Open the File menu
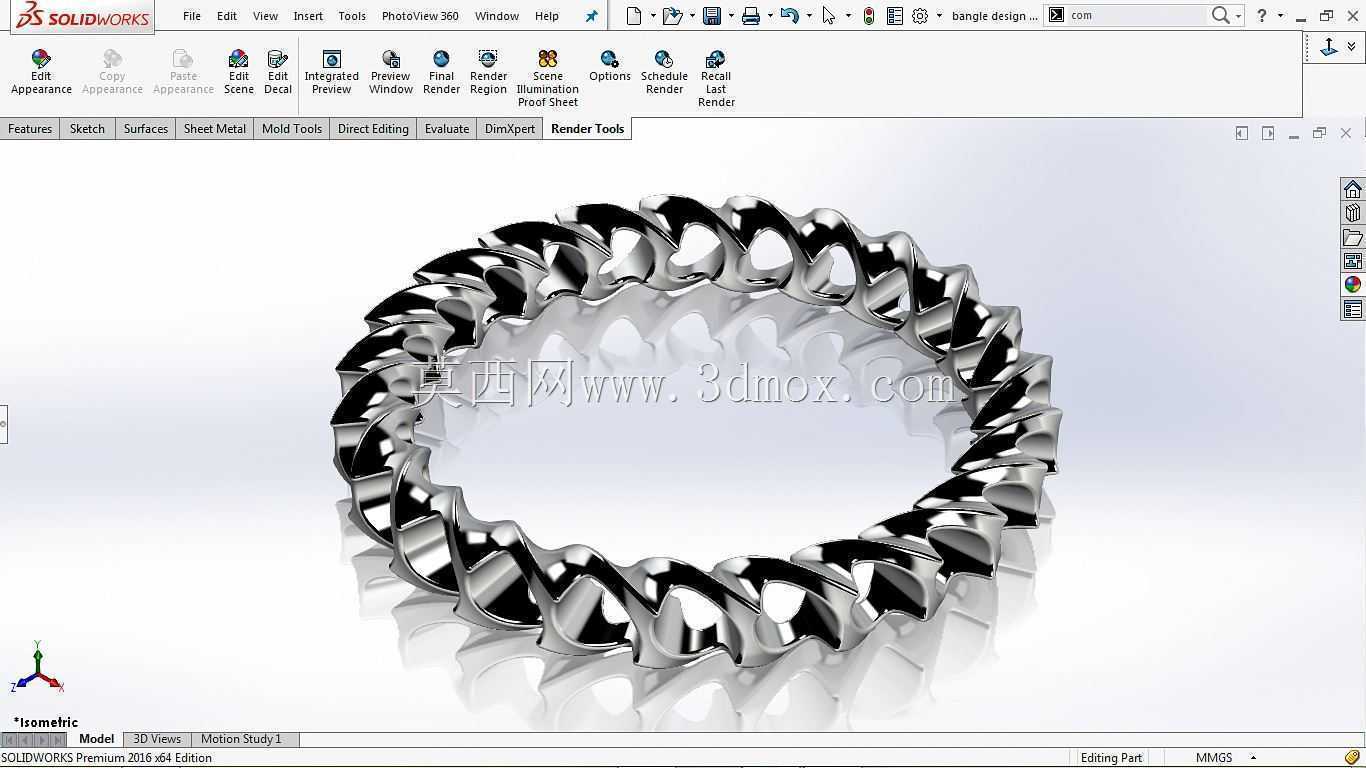Screen dimensions: 1366x768 tap(192, 16)
